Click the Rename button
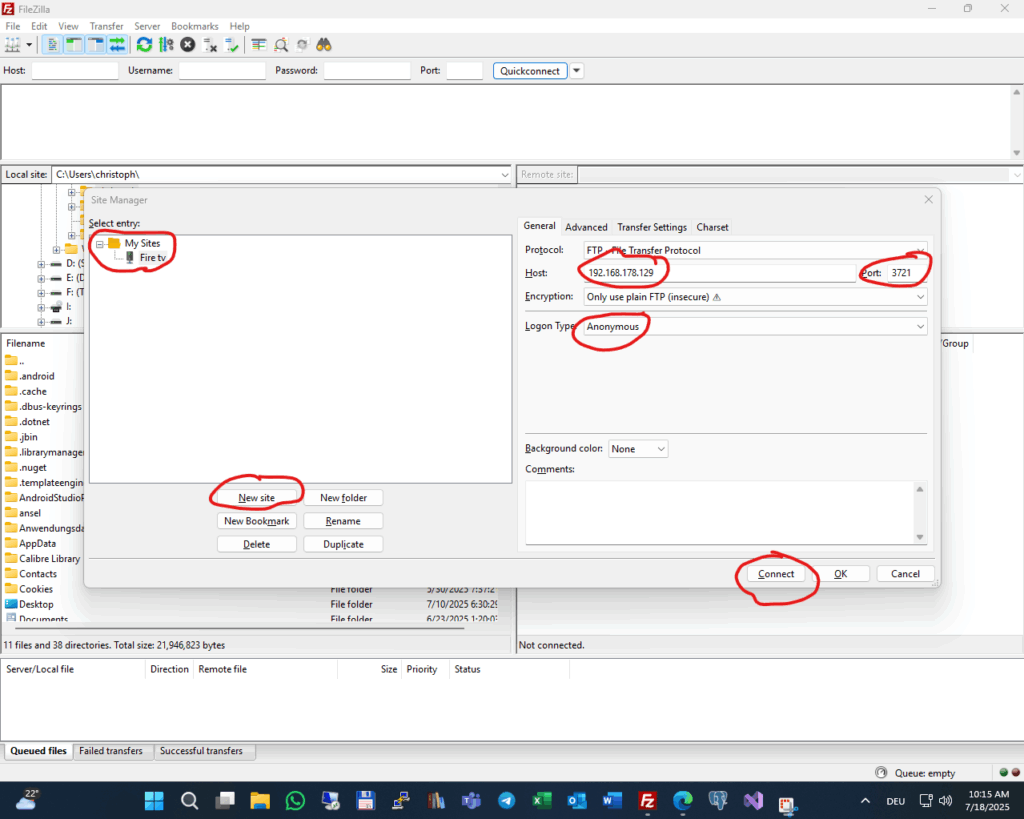1024x819 pixels. (343, 521)
